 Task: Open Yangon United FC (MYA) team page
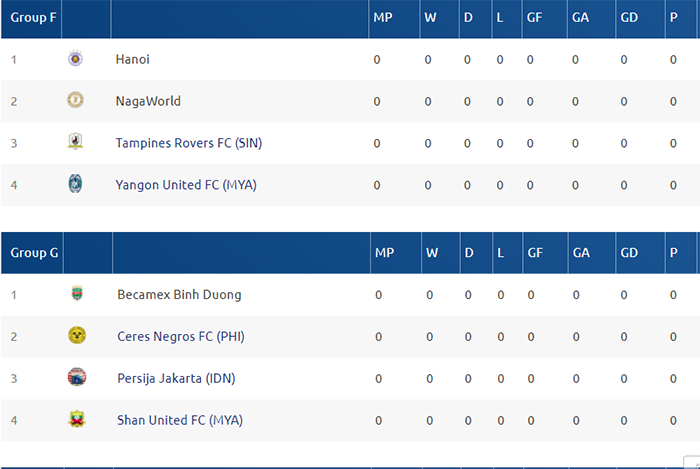pyautogui.click(x=186, y=184)
